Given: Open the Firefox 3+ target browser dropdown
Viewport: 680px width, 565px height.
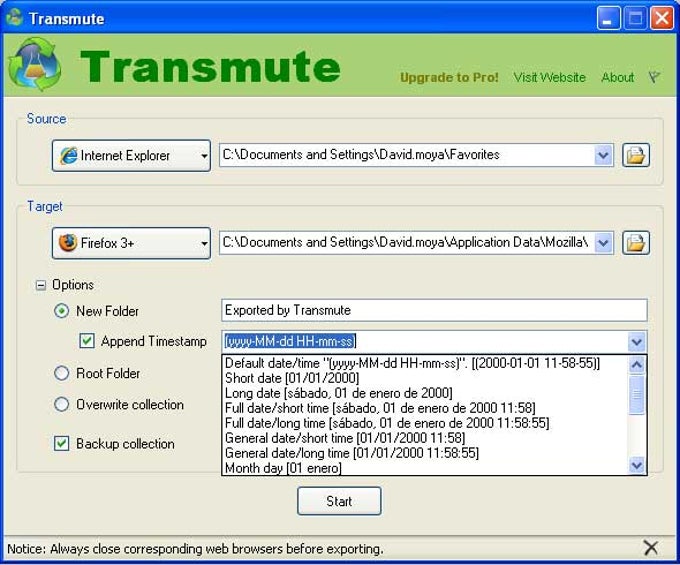Looking at the screenshot, I should [x=131, y=243].
